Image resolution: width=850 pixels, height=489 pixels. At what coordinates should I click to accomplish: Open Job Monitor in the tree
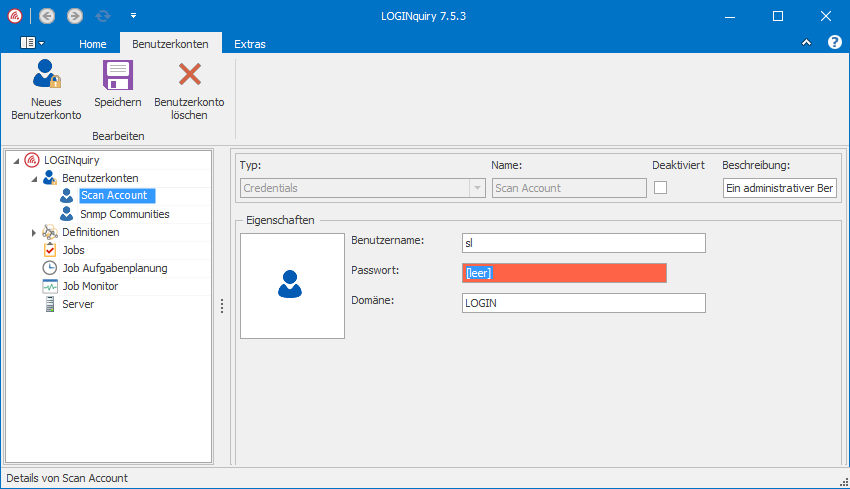click(x=90, y=286)
